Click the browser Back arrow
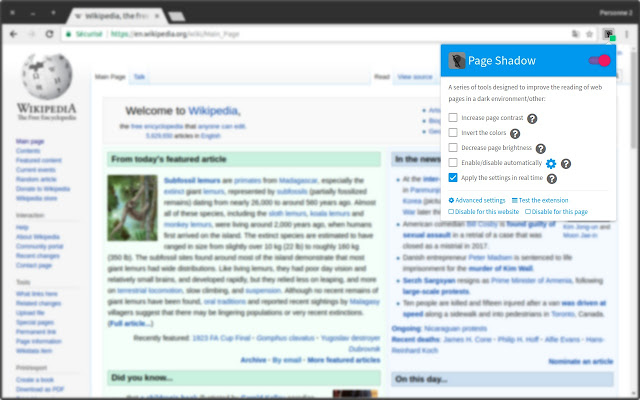The height and width of the screenshot is (400, 640). click(13, 34)
